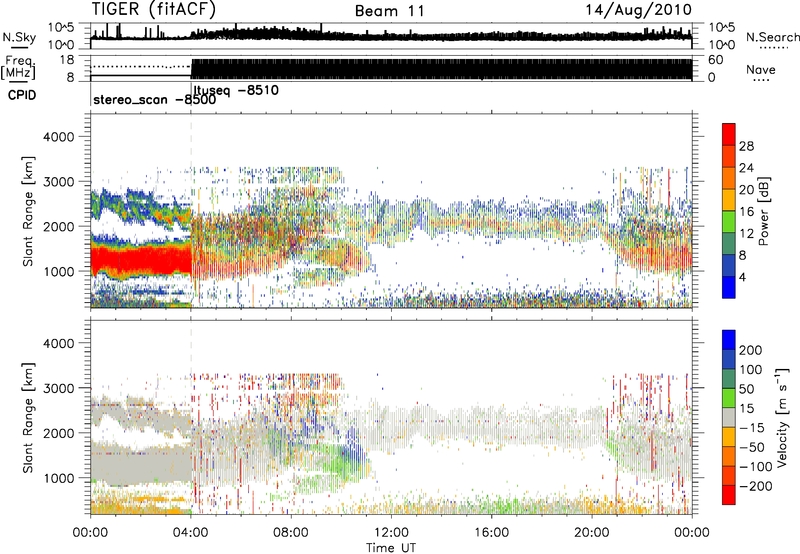The image size is (800, 554).
Task: Click the 'Freq. [MHz]' axis label
Action: (19, 68)
